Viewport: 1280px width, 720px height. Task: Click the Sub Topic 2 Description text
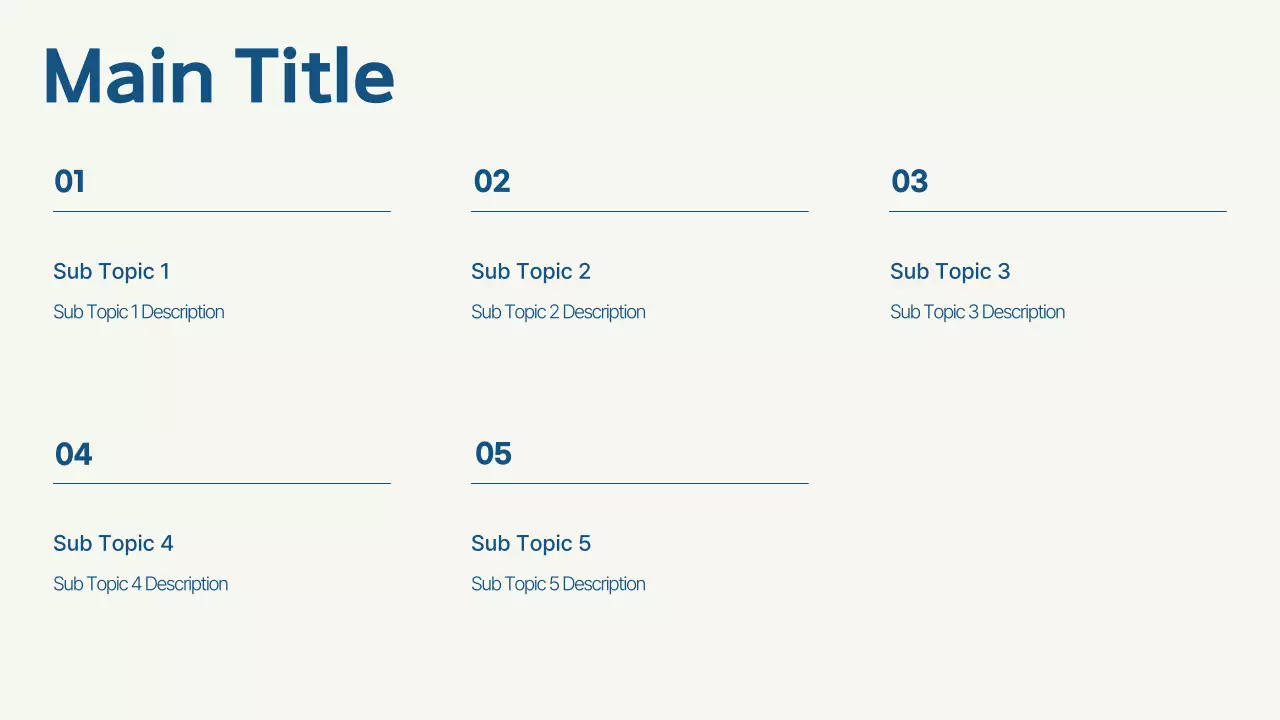click(558, 312)
